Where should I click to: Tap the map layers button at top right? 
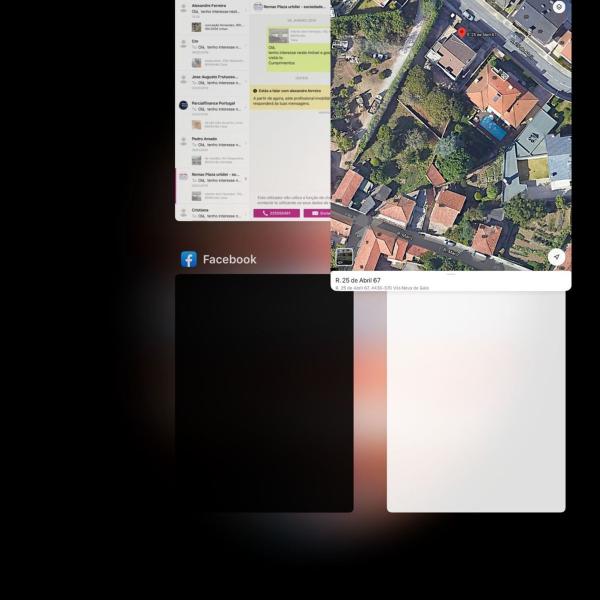click(x=558, y=7)
